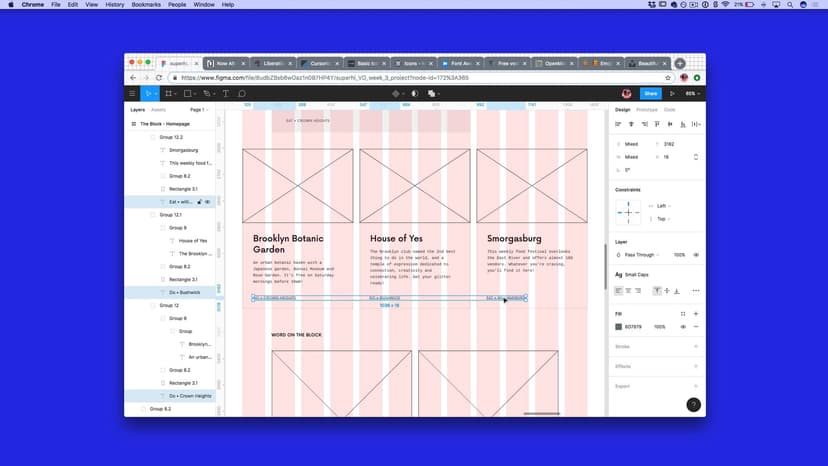Add a new fill with plus icon
The image size is (828, 466).
[696, 314]
